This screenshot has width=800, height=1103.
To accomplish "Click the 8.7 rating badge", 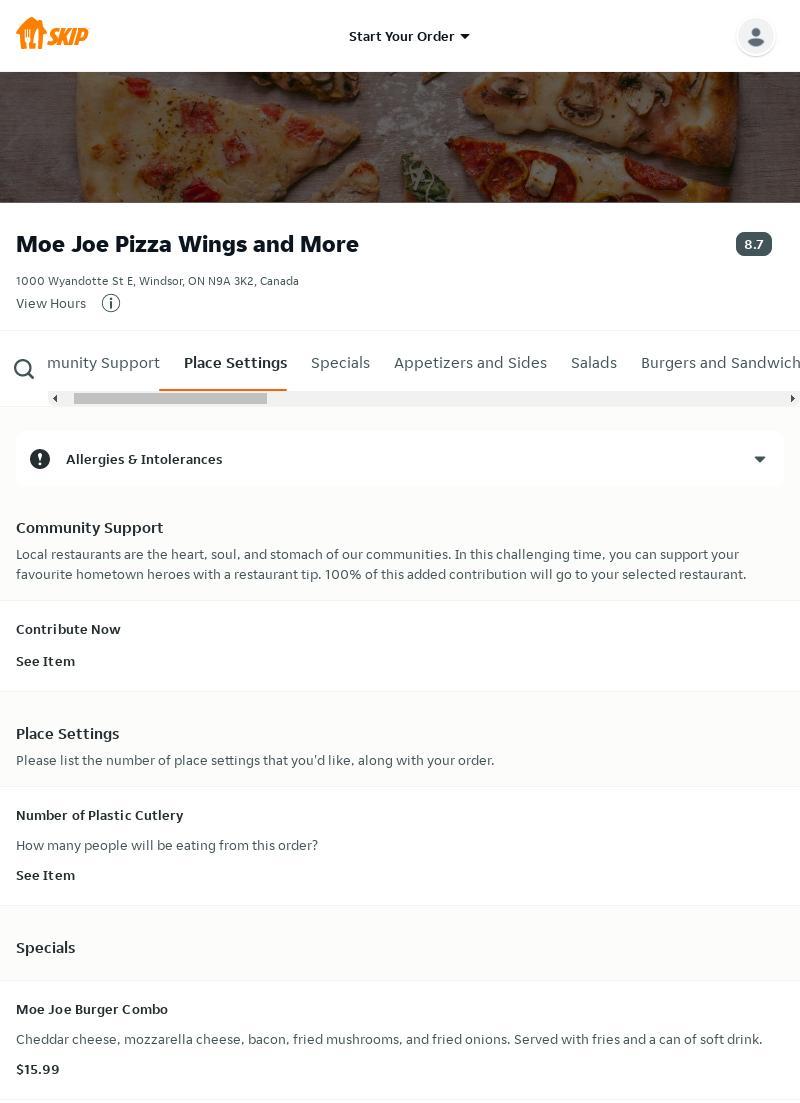I will [x=753, y=244].
